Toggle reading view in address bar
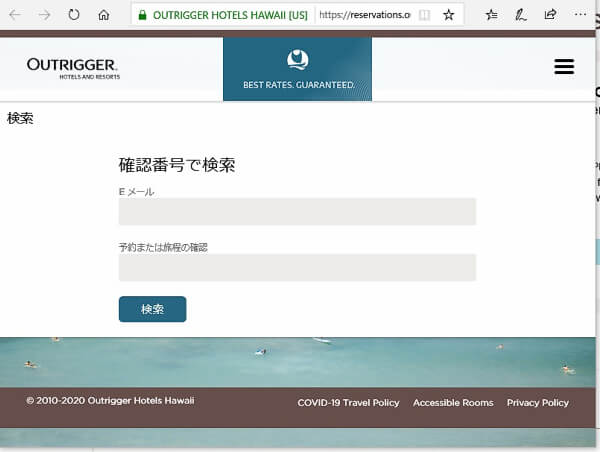This screenshot has width=600, height=452. [425, 15]
